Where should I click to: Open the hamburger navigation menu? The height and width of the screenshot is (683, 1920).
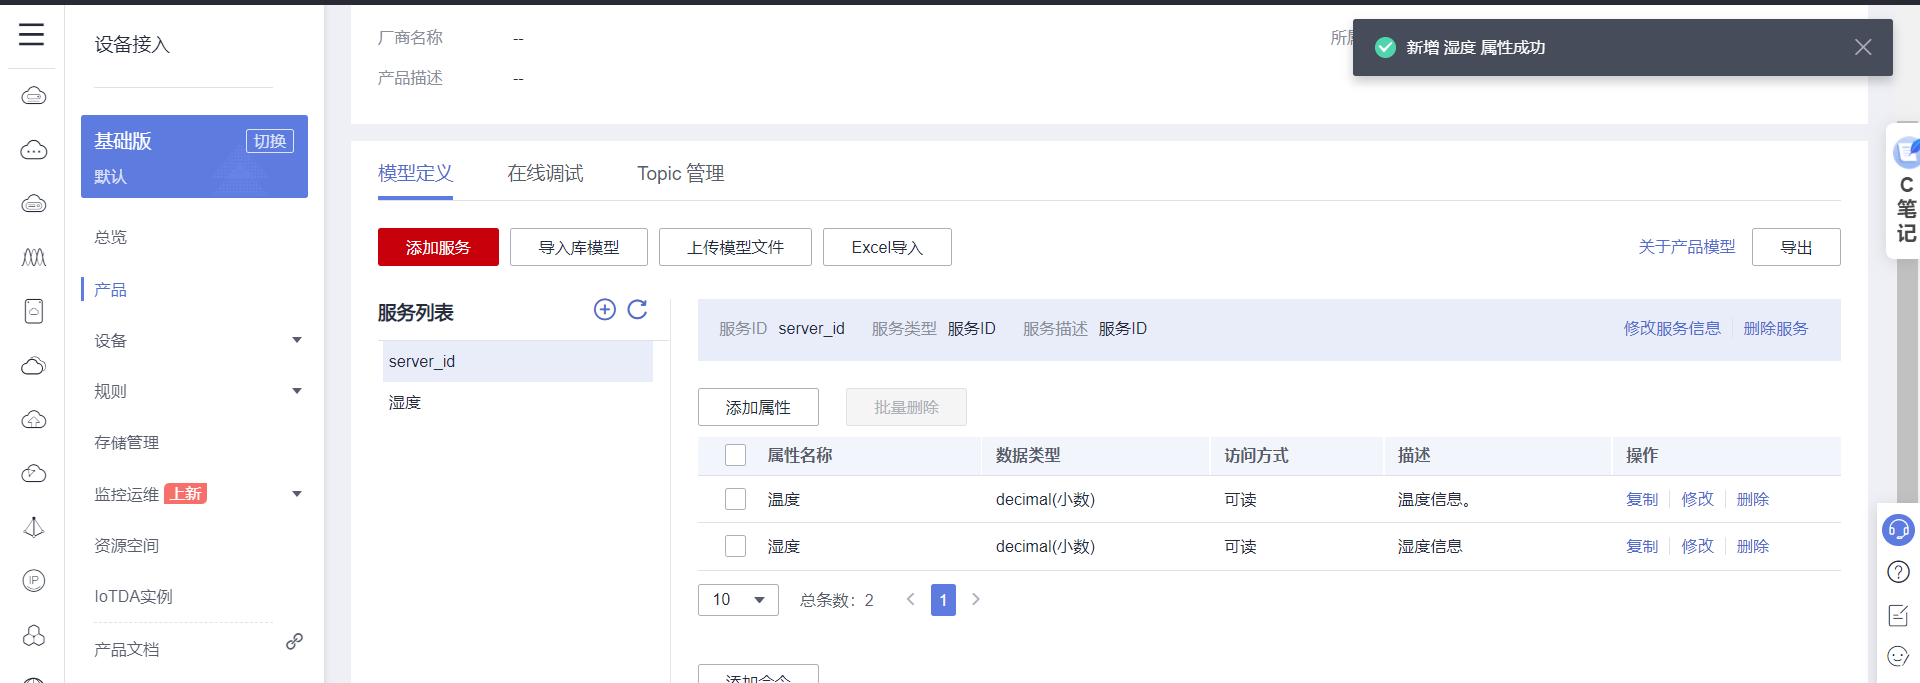(32, 35)
